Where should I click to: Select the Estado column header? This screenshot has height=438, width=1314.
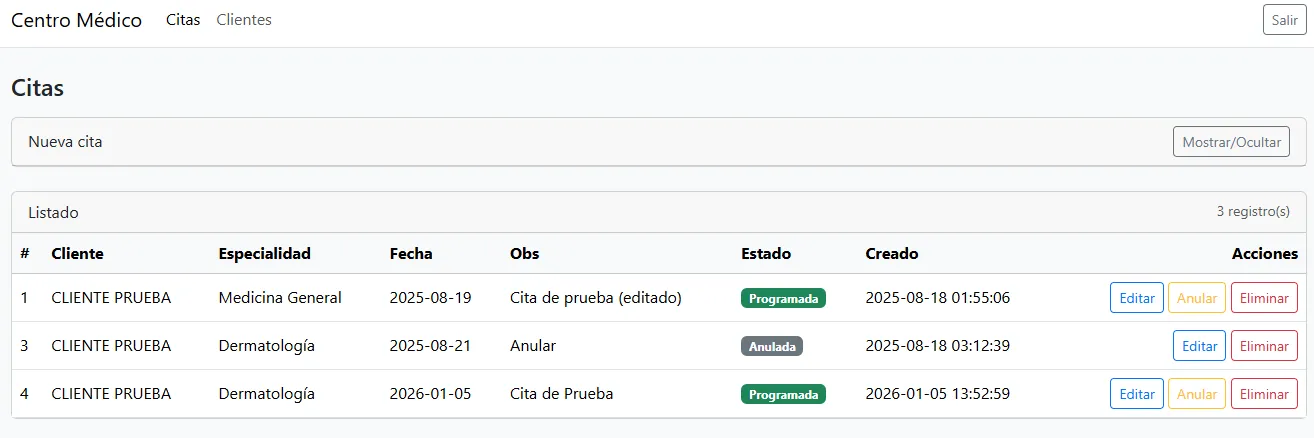click(766, 254)
